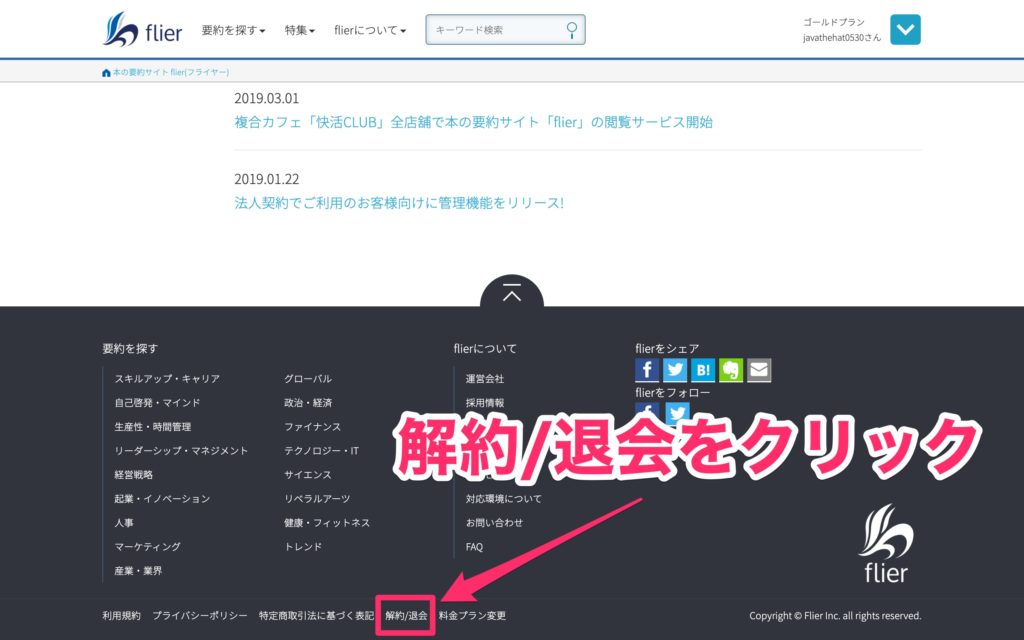Screen dimensions: 1024x640
Task: Share flier on Twitter
Action: click(x=675, y=370)
